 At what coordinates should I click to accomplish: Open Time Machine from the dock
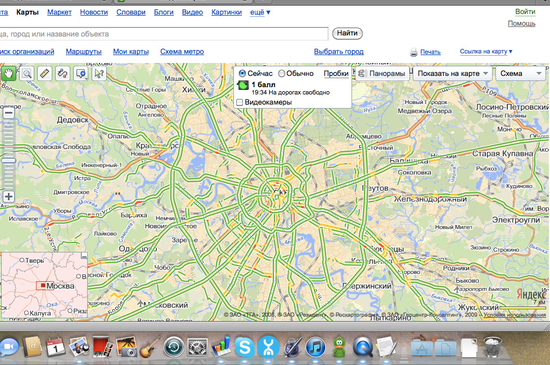174,347
